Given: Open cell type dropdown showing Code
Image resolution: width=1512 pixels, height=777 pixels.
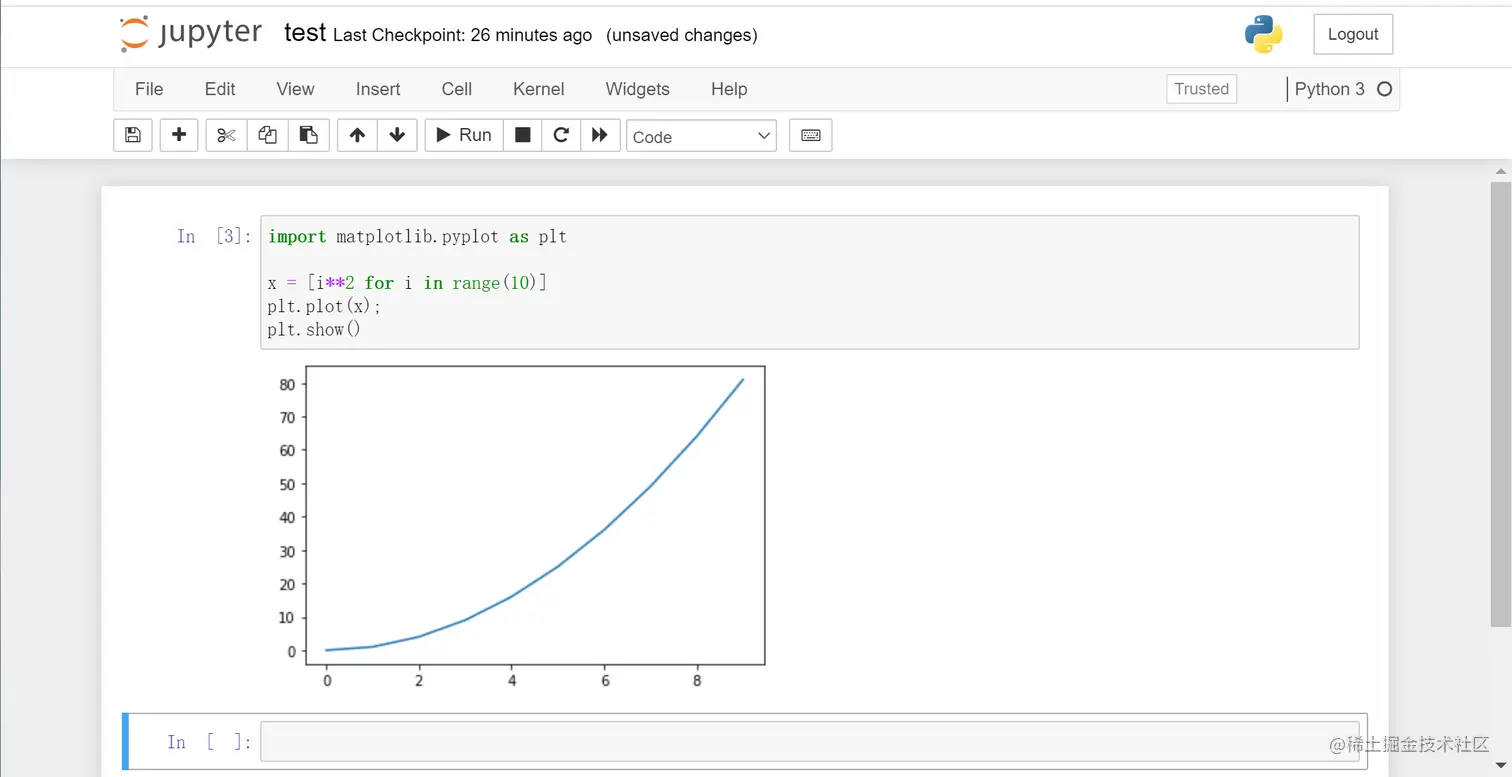Looking at the screenshot, I should (x=701, y=136).
